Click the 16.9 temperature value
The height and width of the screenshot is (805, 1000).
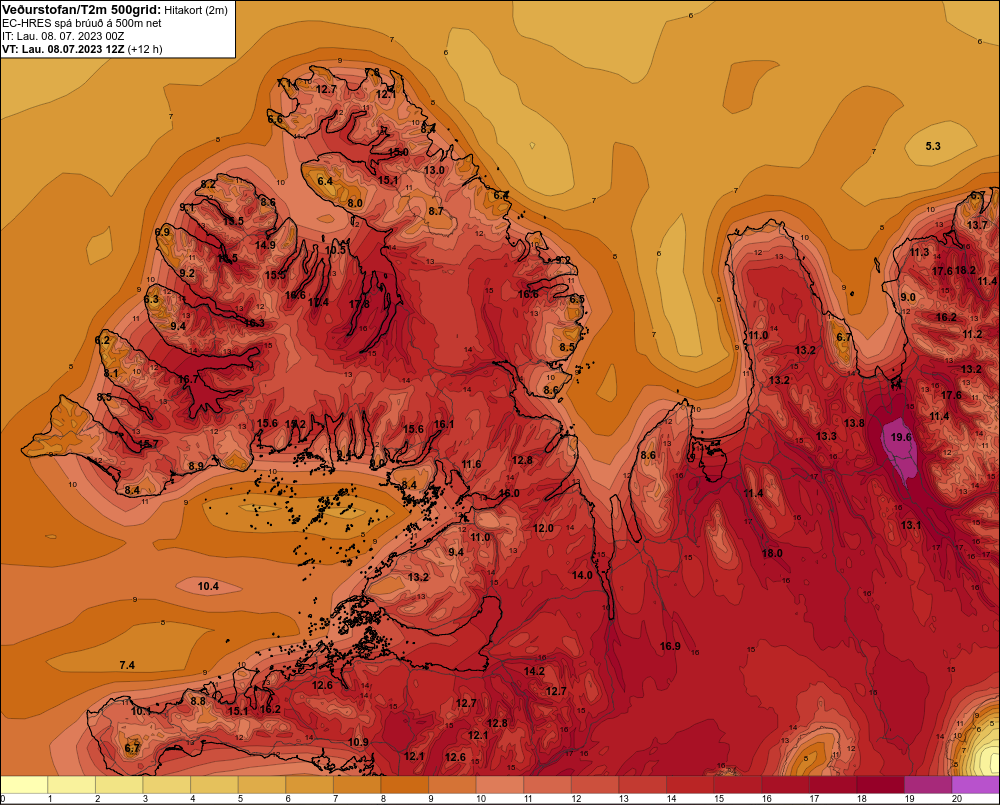[670, 646]
